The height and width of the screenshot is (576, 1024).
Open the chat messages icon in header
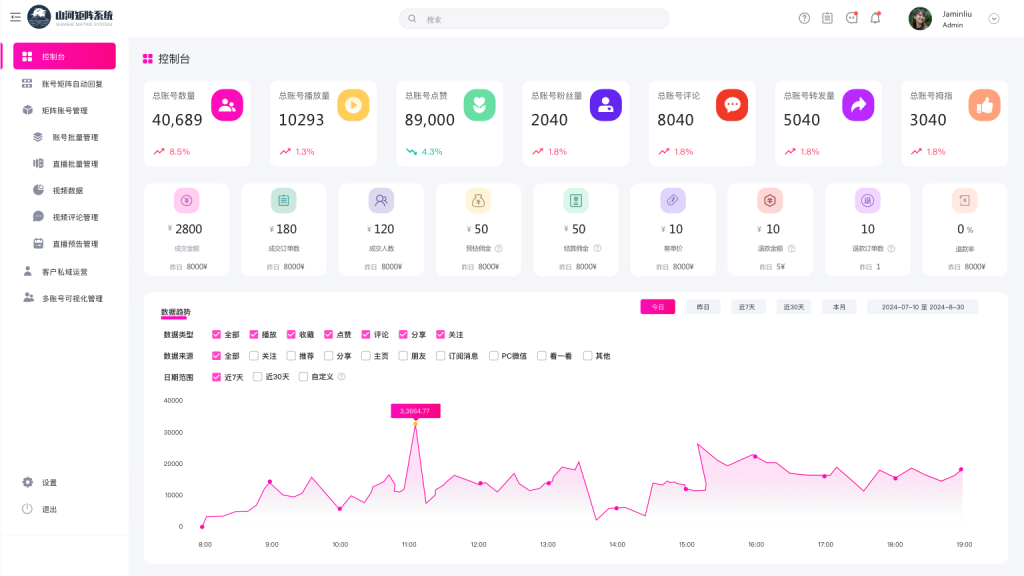[852, 18]
